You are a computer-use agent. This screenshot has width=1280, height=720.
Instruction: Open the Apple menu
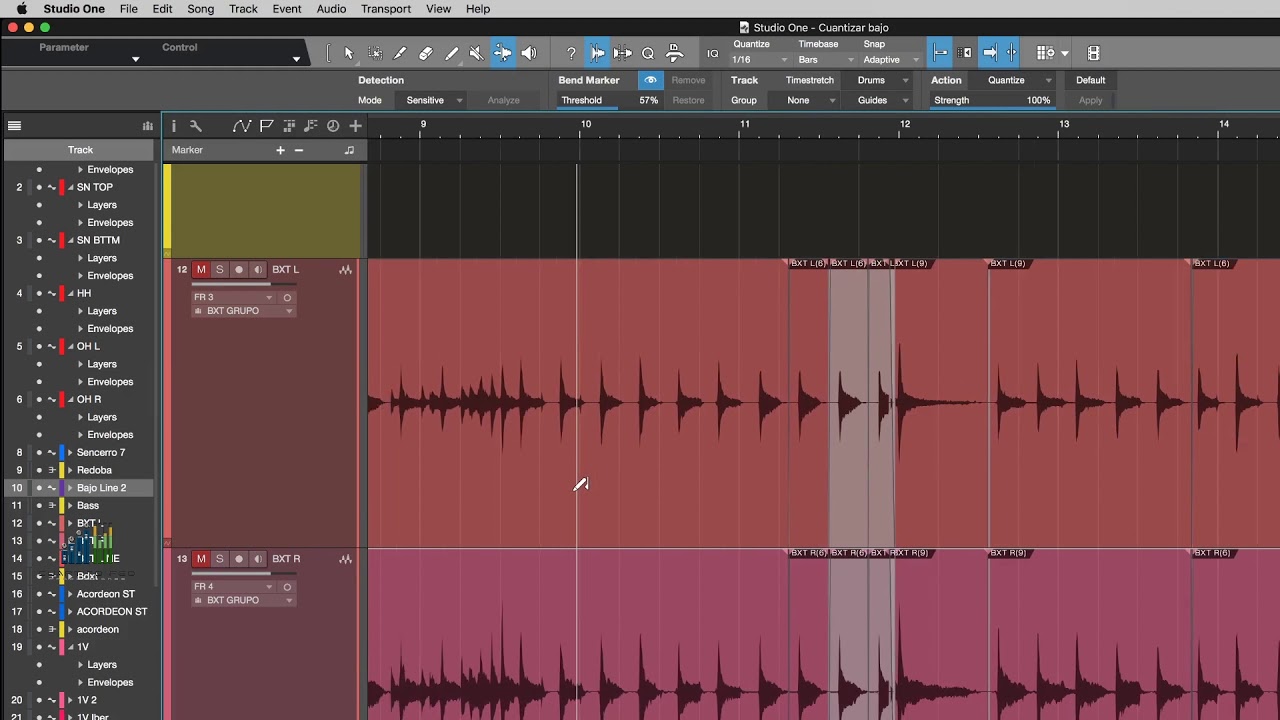(21, 9)
